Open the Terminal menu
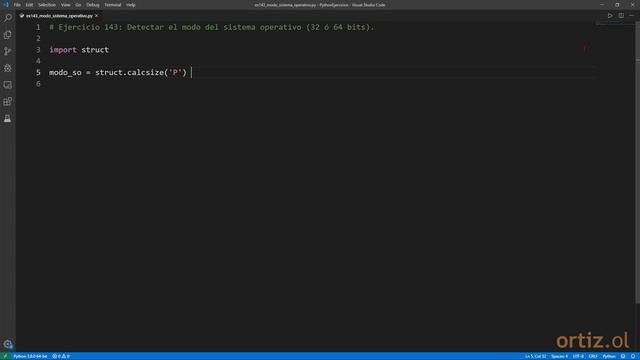This screenshot has width=640, height=360. [x=113, y=5]
